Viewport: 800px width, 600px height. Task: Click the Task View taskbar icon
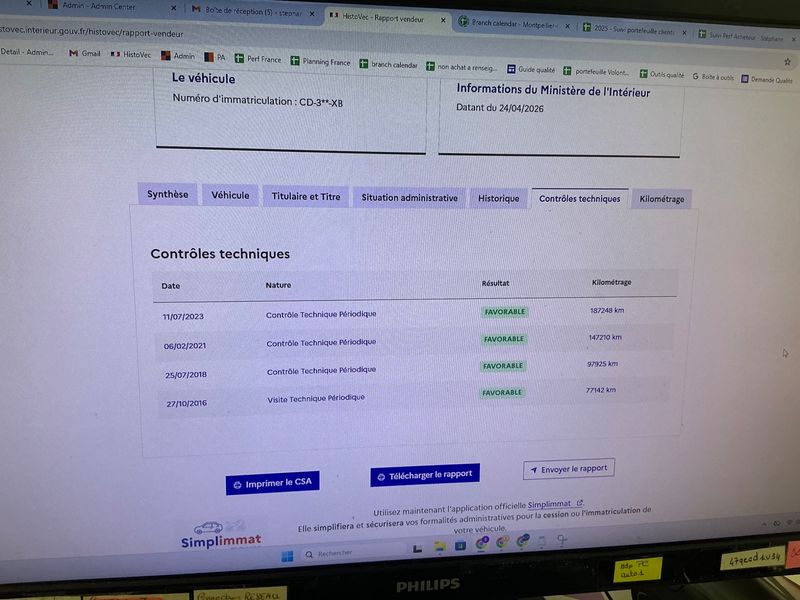tap(417, 548)
